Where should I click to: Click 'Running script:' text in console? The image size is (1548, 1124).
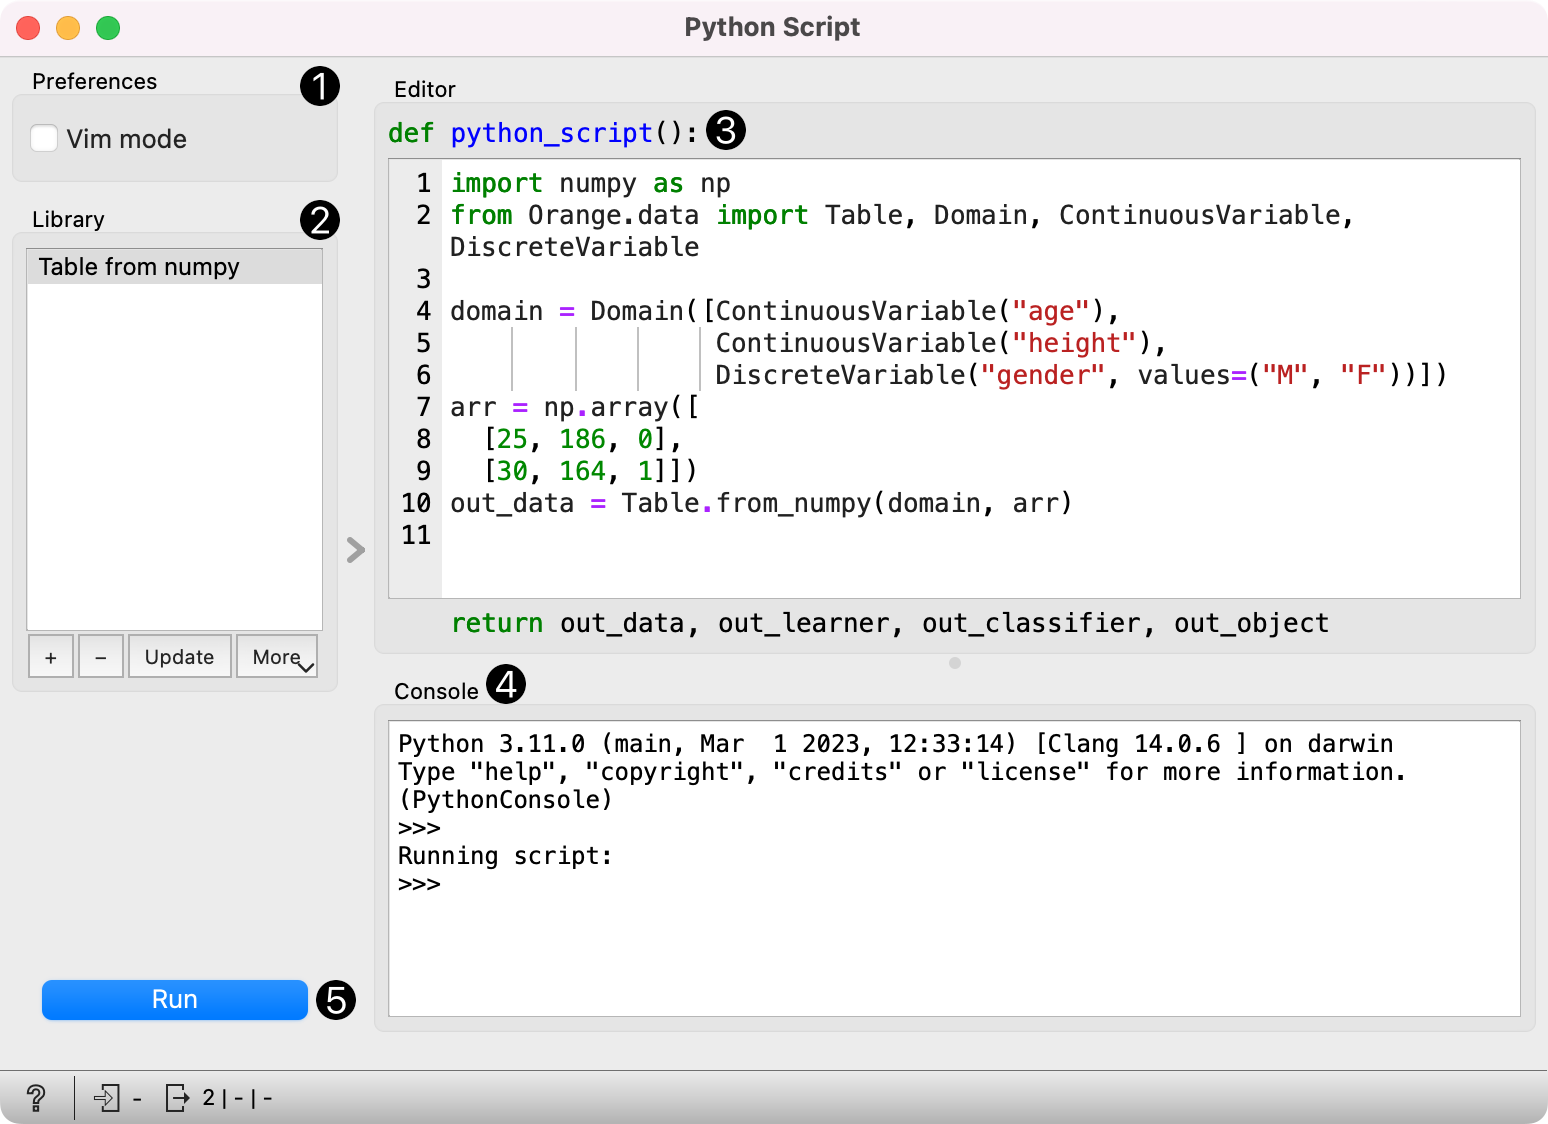tap(505, 856)
